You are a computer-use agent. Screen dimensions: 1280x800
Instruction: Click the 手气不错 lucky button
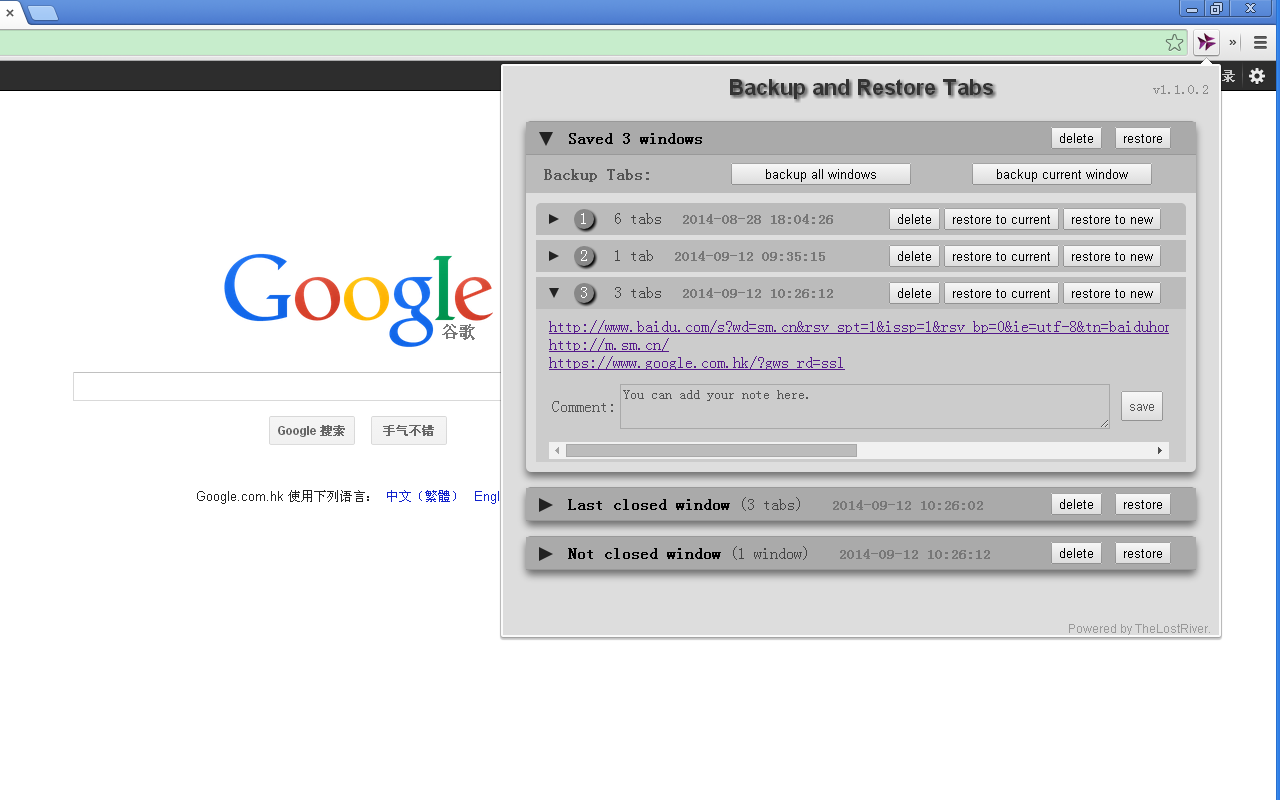click(x=408, y=431)
